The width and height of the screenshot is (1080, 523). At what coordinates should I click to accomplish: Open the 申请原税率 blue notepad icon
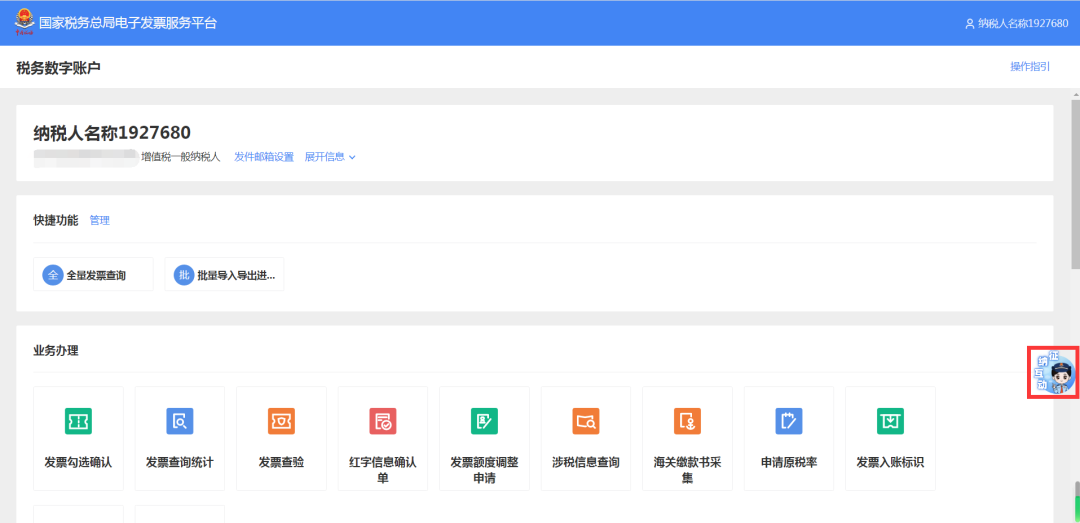[x=789, y=421]
